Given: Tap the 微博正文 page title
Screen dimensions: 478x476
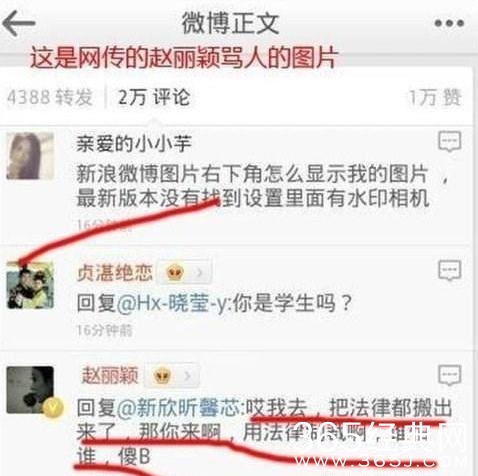Looking at the screenshot, I should click(230, 23).
